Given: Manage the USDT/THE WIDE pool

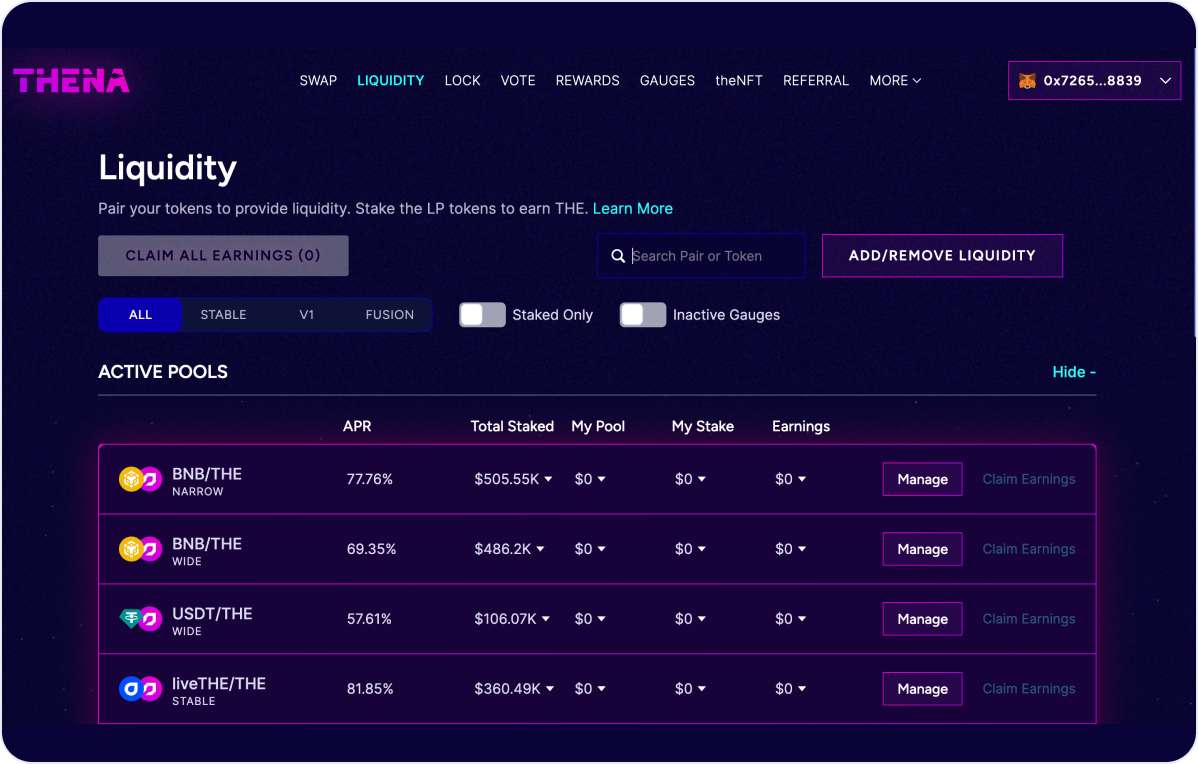Looking at the screenshot, I should [922, 619].
